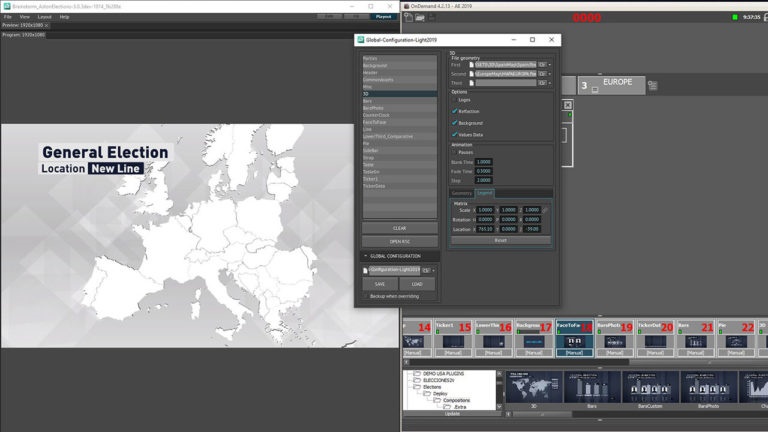Open the dropdown arrow for First geometry file
Viewport: 768px width, 432px height.
(550, 65)
